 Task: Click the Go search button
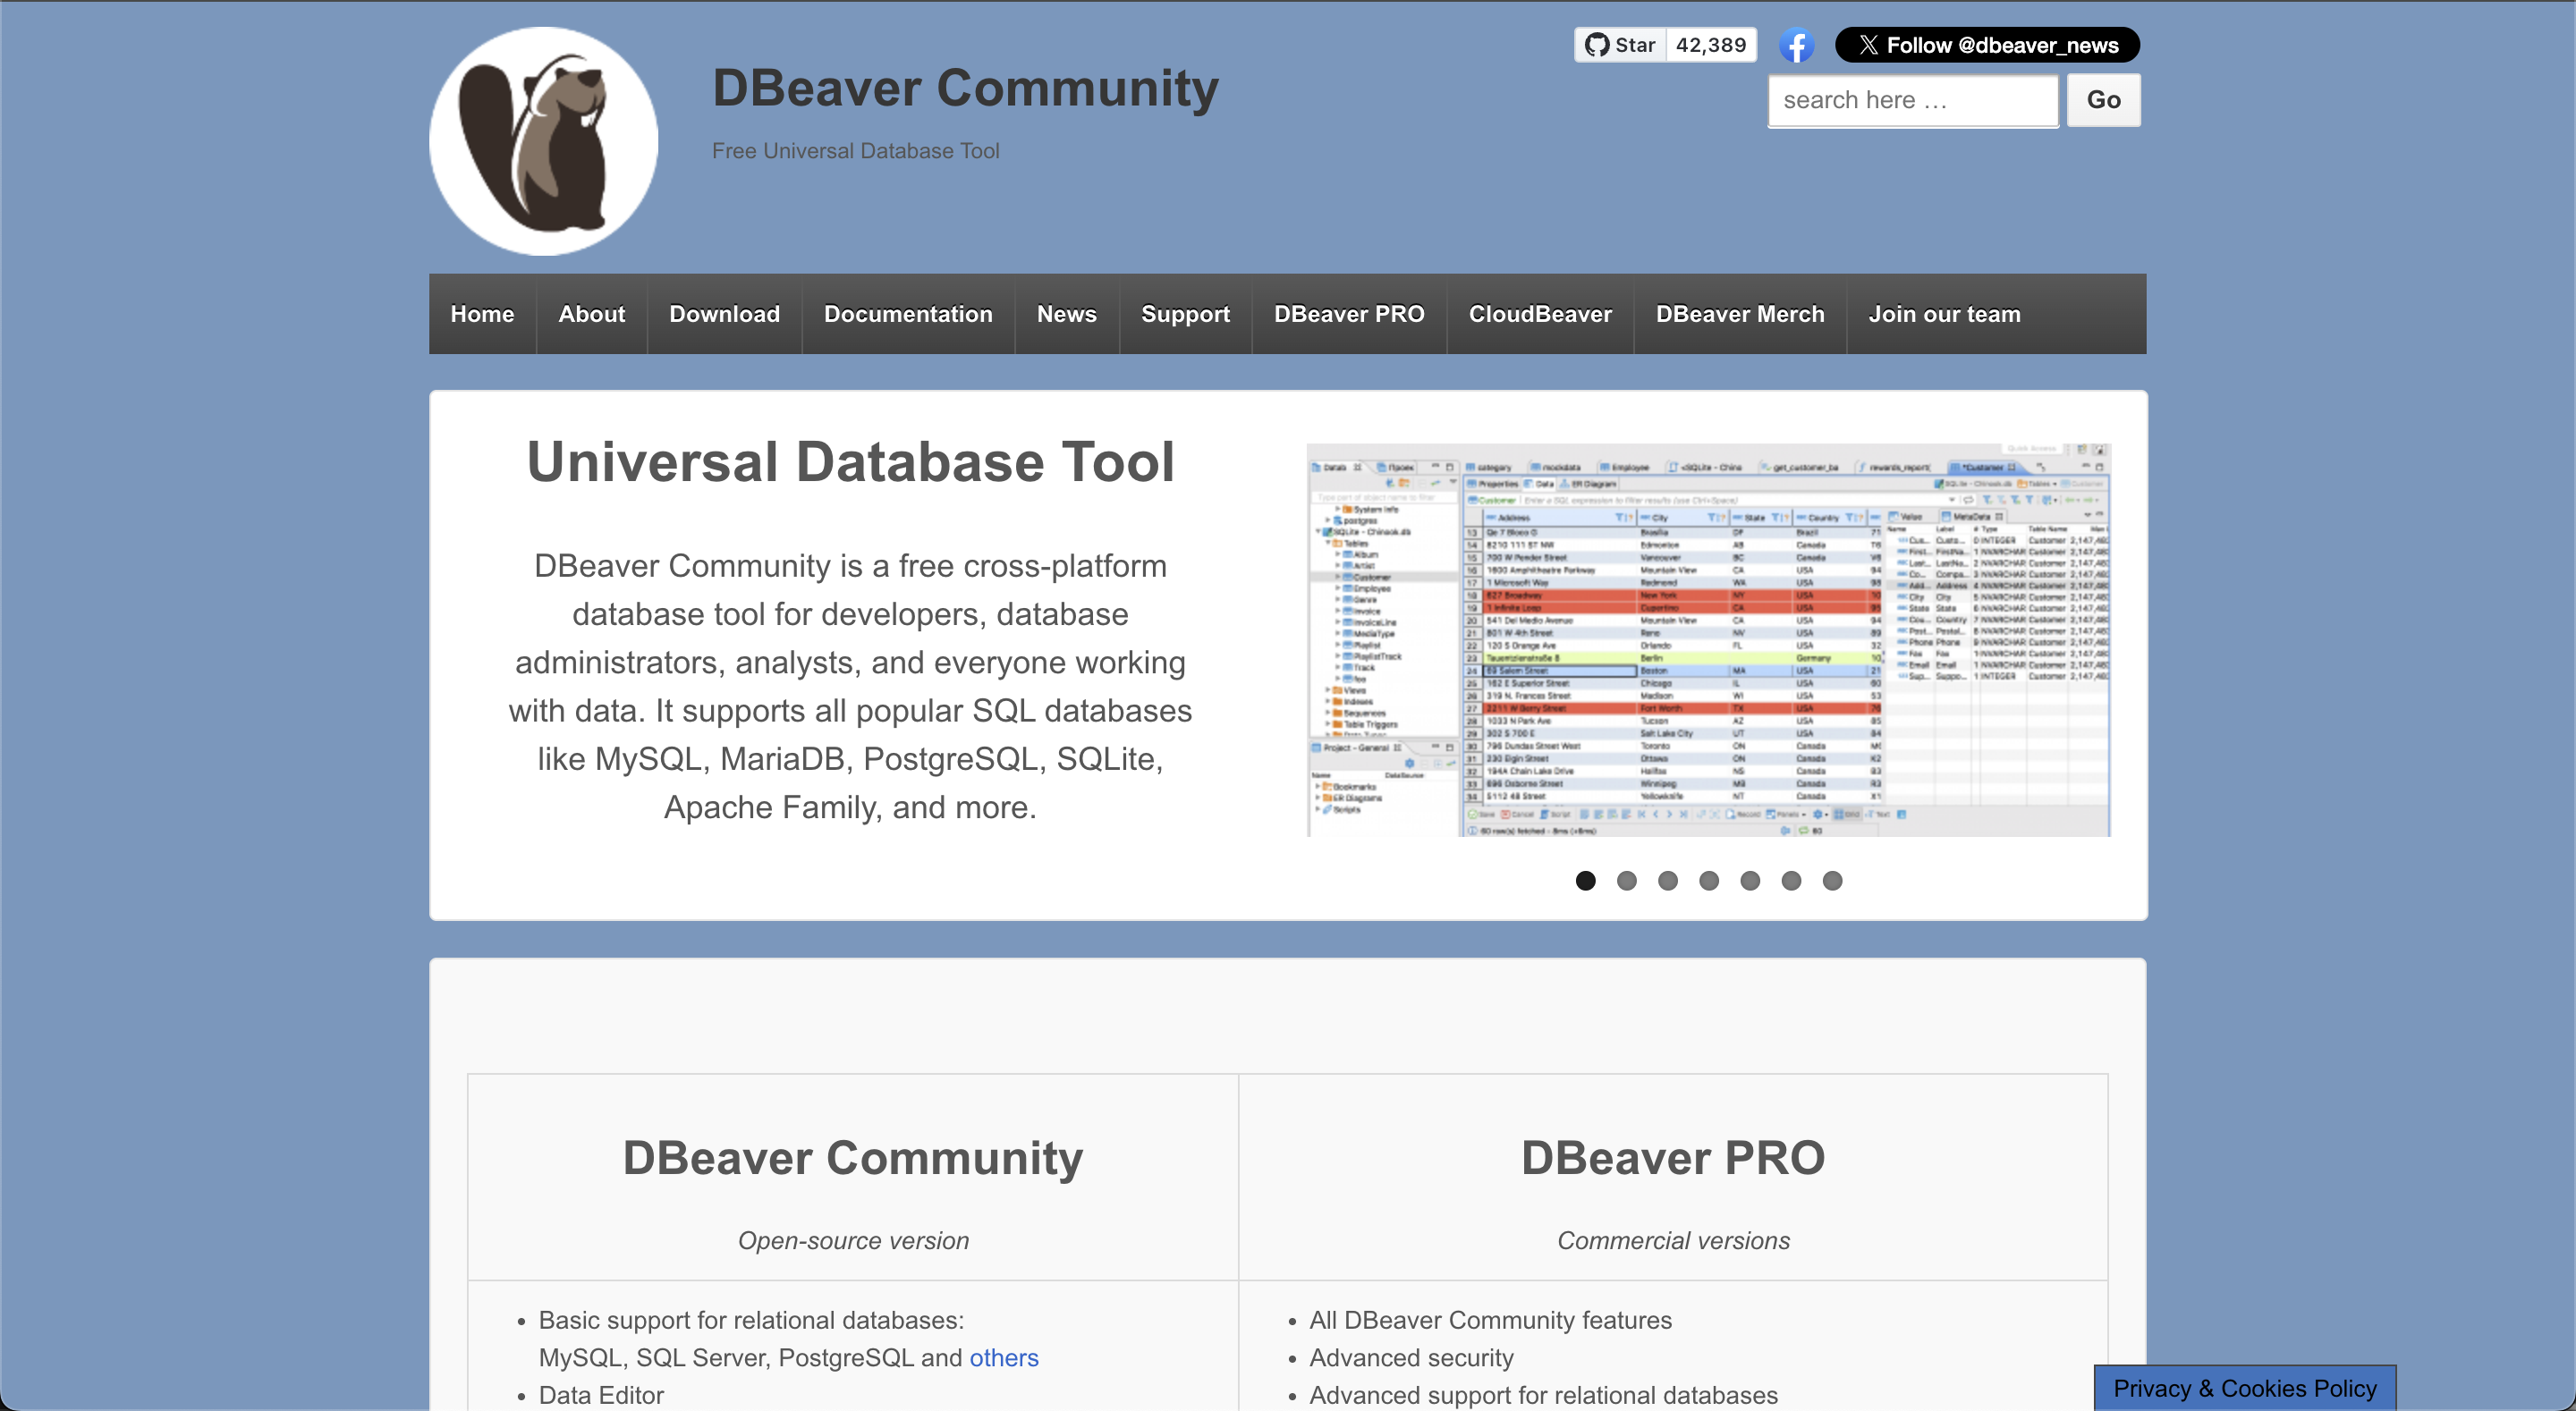pyautogui.click(x=2103, y=100)
